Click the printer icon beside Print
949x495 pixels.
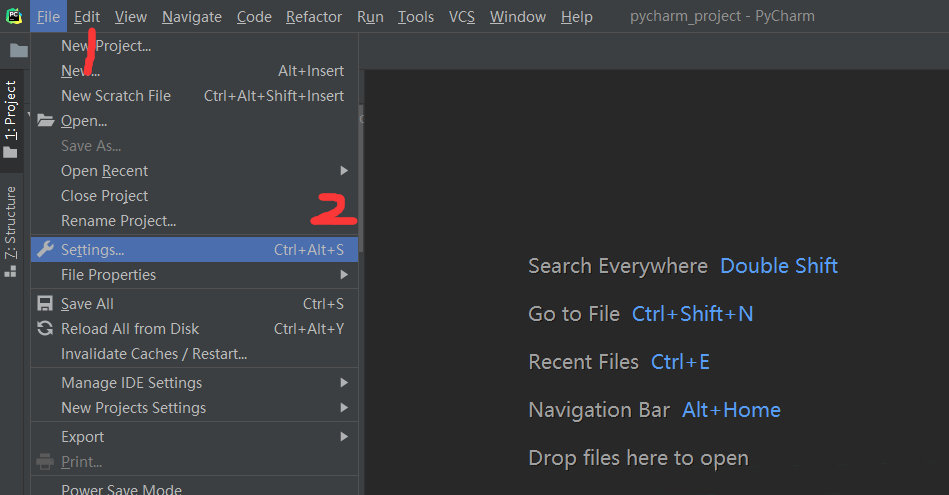pos(45,462)
